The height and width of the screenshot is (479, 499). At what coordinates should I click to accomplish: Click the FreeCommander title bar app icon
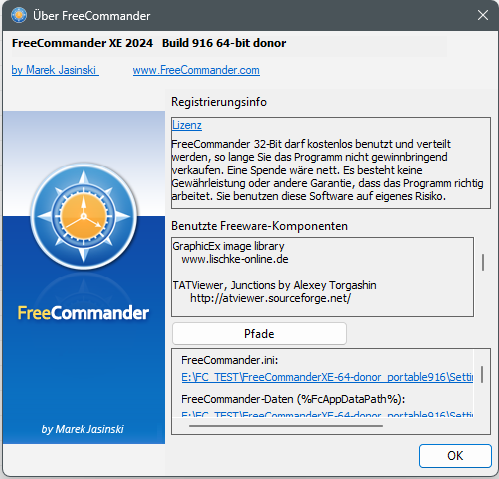(x=19, y=15)
